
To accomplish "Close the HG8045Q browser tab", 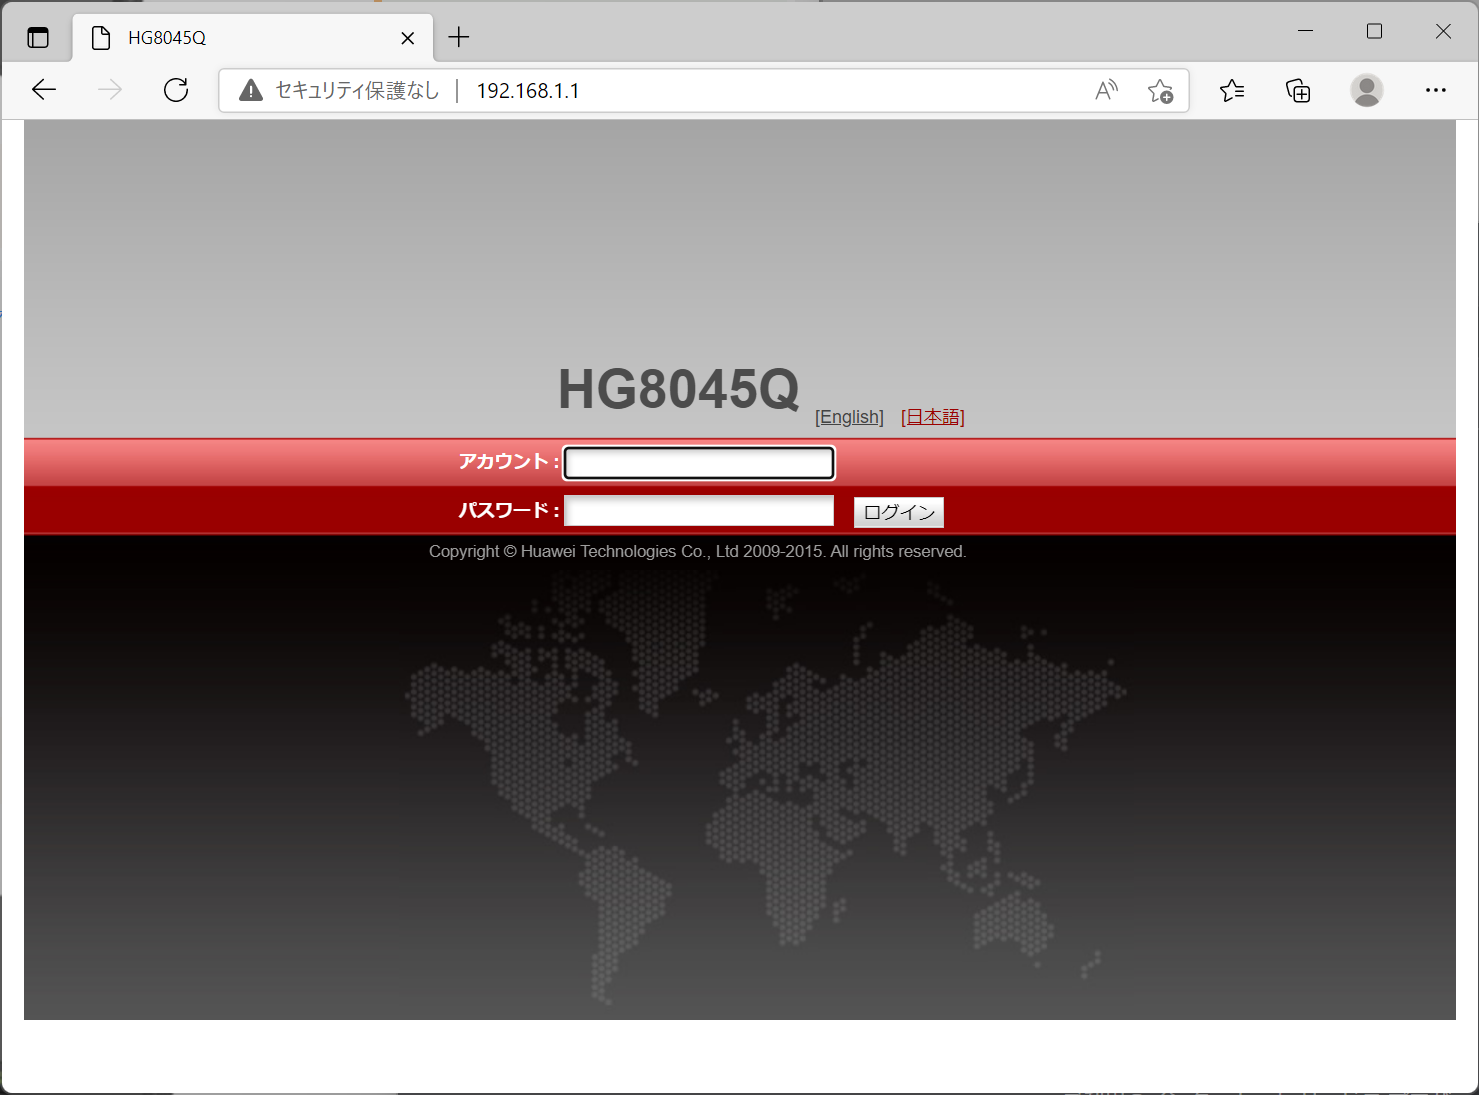I will tap(407, 38).
